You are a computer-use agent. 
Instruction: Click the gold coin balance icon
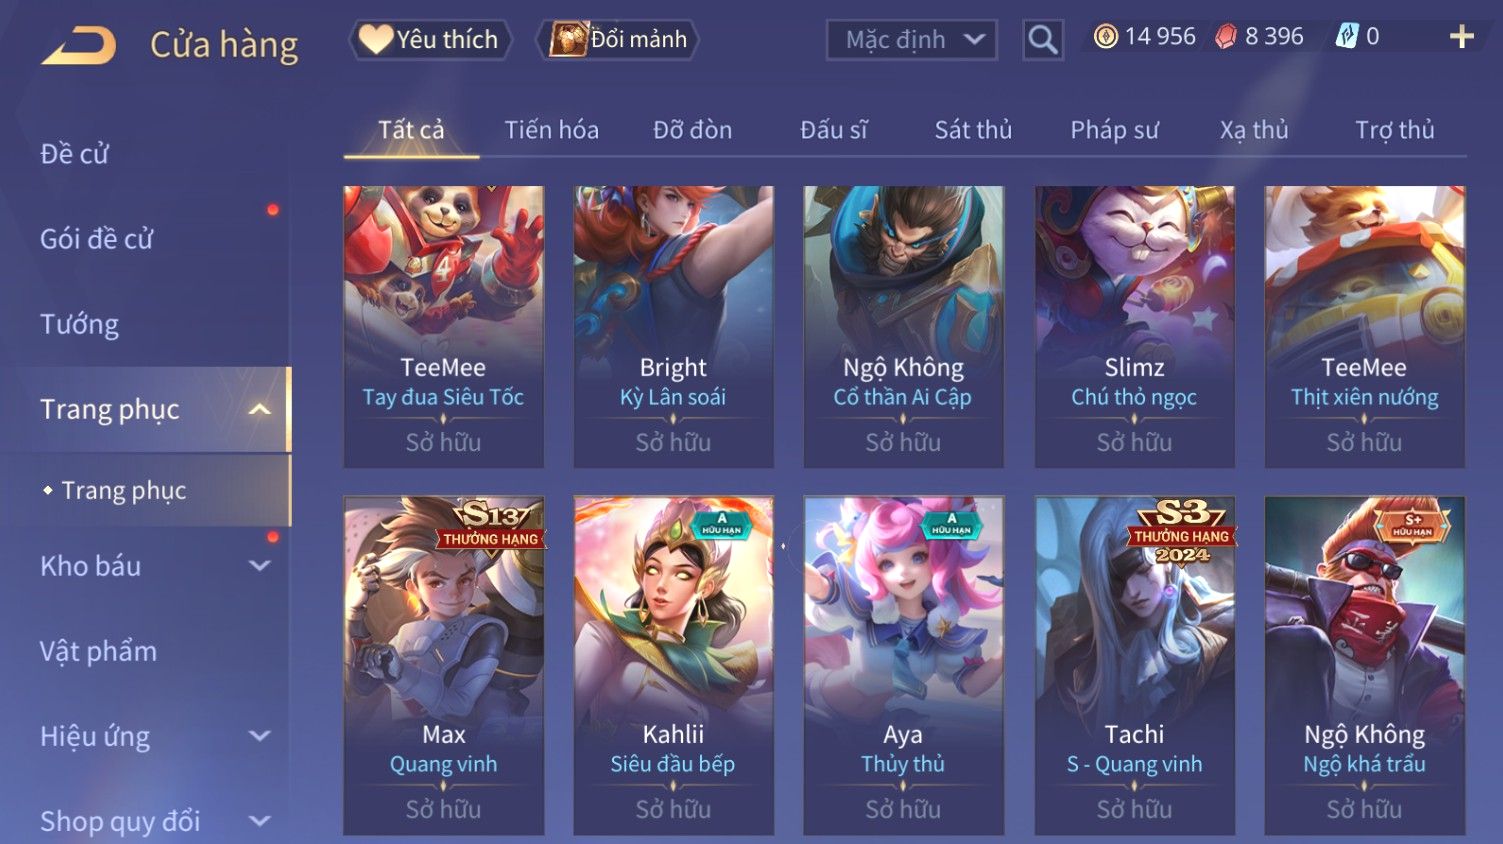1105,37
